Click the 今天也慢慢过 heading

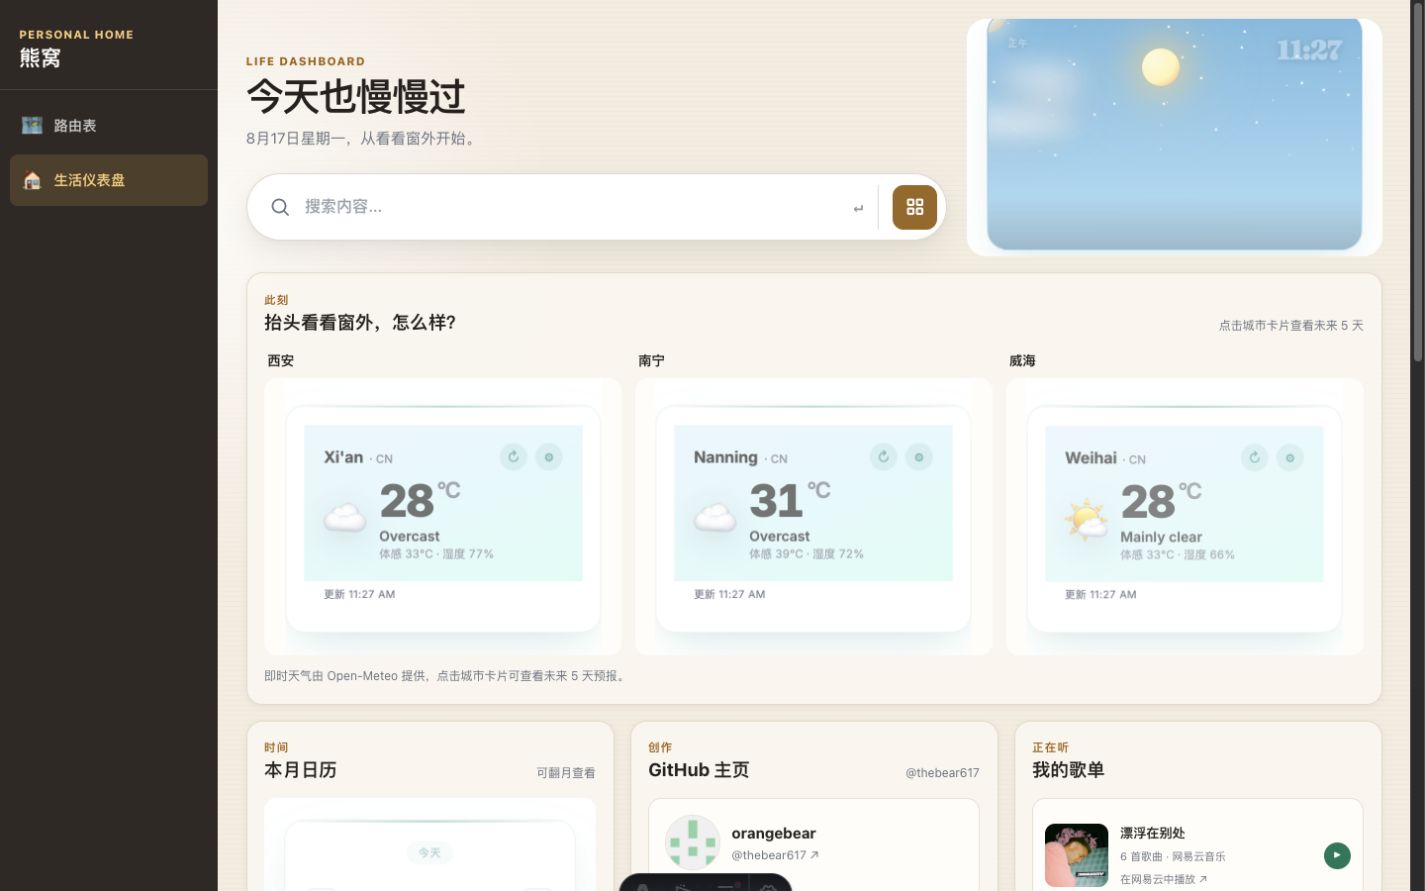pyautogui.click(x=355, y=97)
